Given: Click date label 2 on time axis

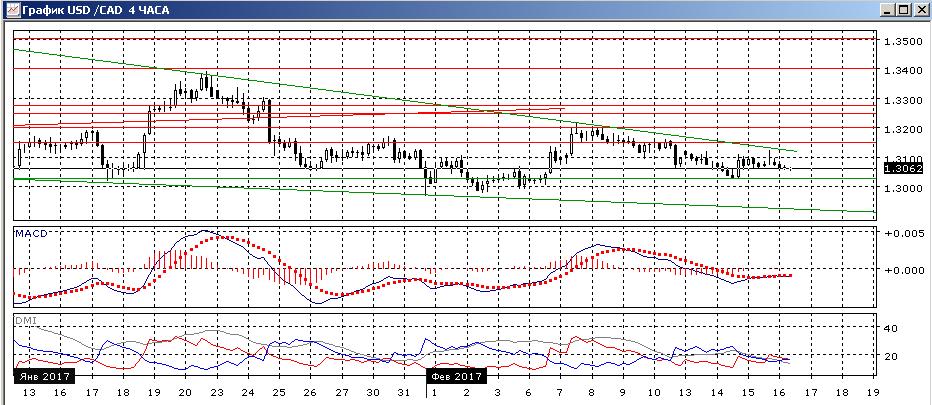Looking at the screenshot, I should tap(466, 393).
